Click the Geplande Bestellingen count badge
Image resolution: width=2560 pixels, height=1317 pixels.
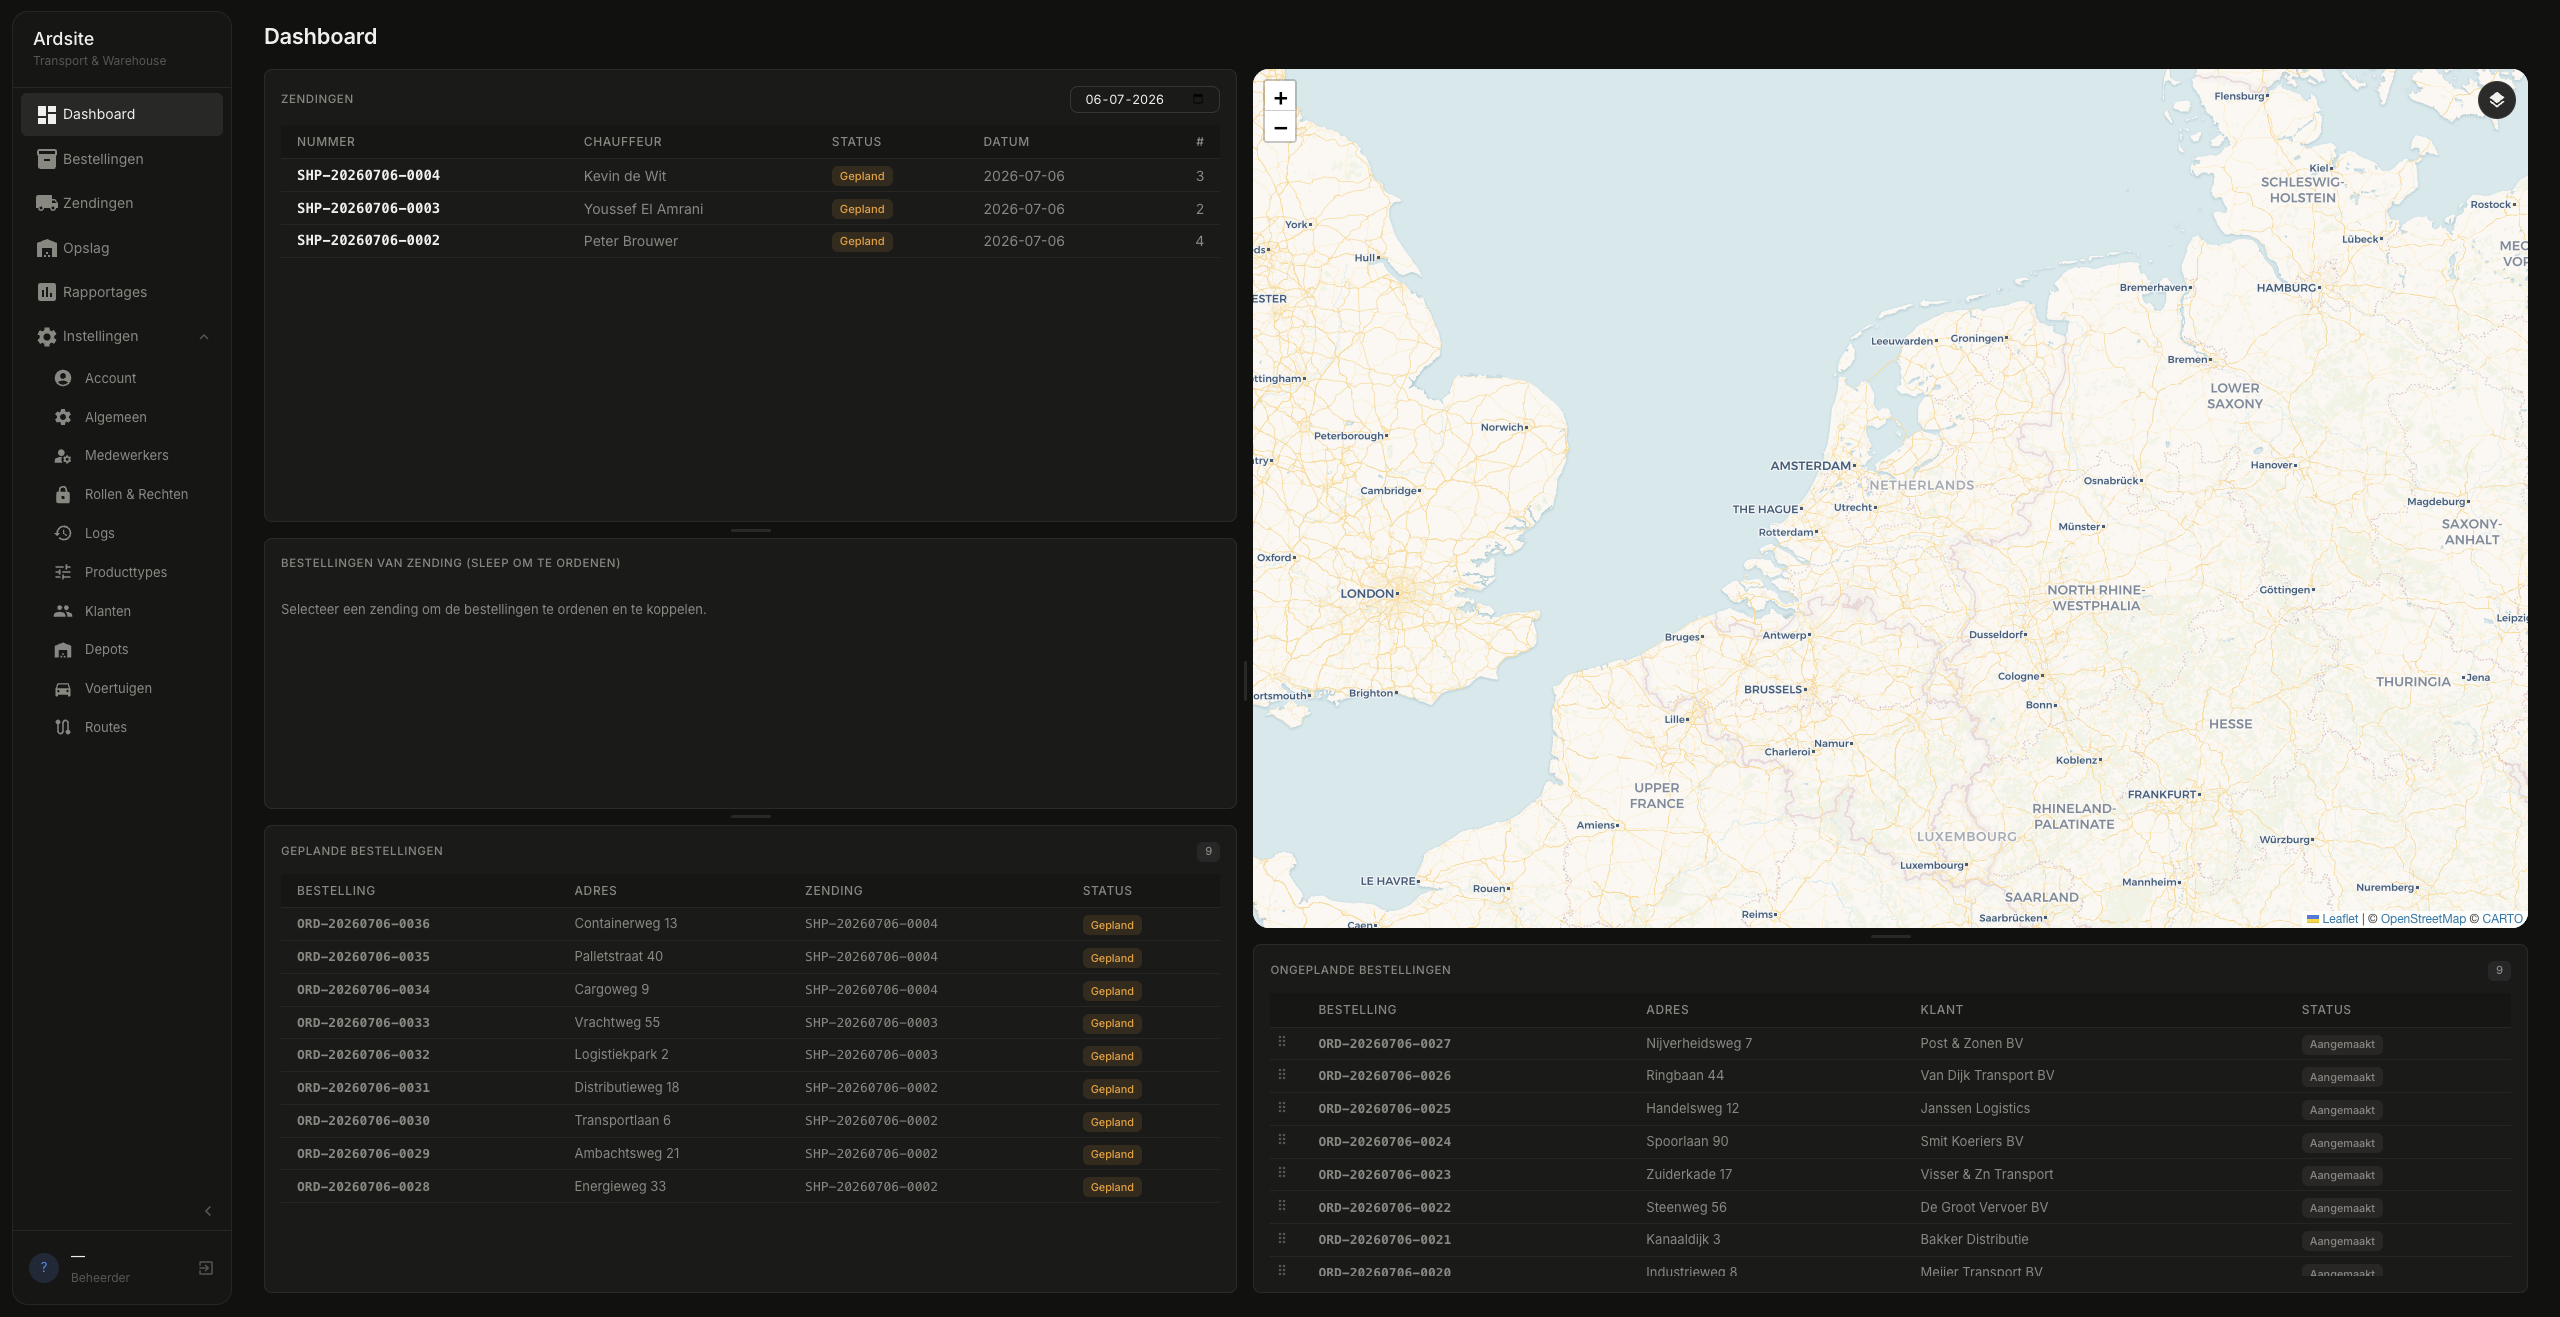pos(1208,851)
